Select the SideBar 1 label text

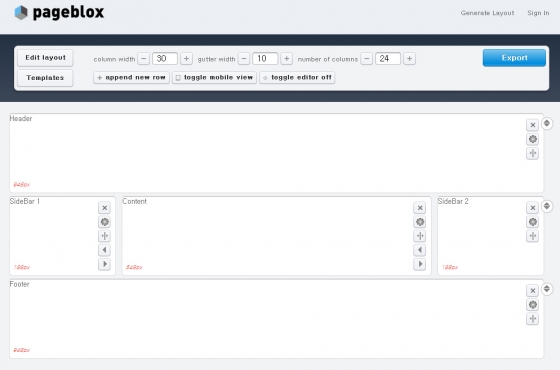pos(25,201)
